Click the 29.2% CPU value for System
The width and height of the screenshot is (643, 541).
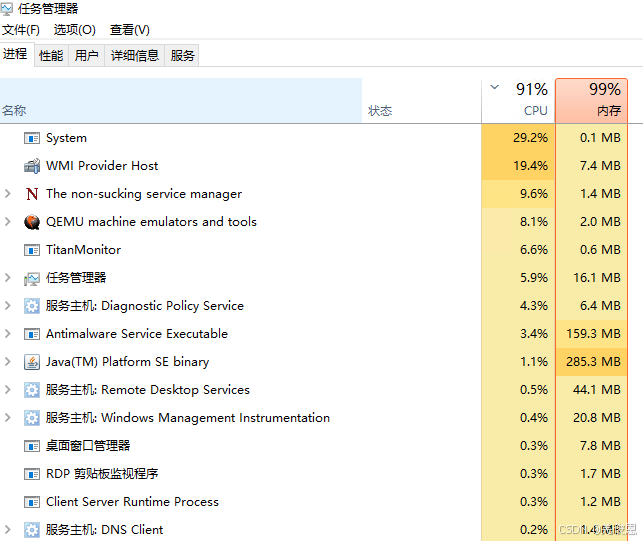point(530,138)
